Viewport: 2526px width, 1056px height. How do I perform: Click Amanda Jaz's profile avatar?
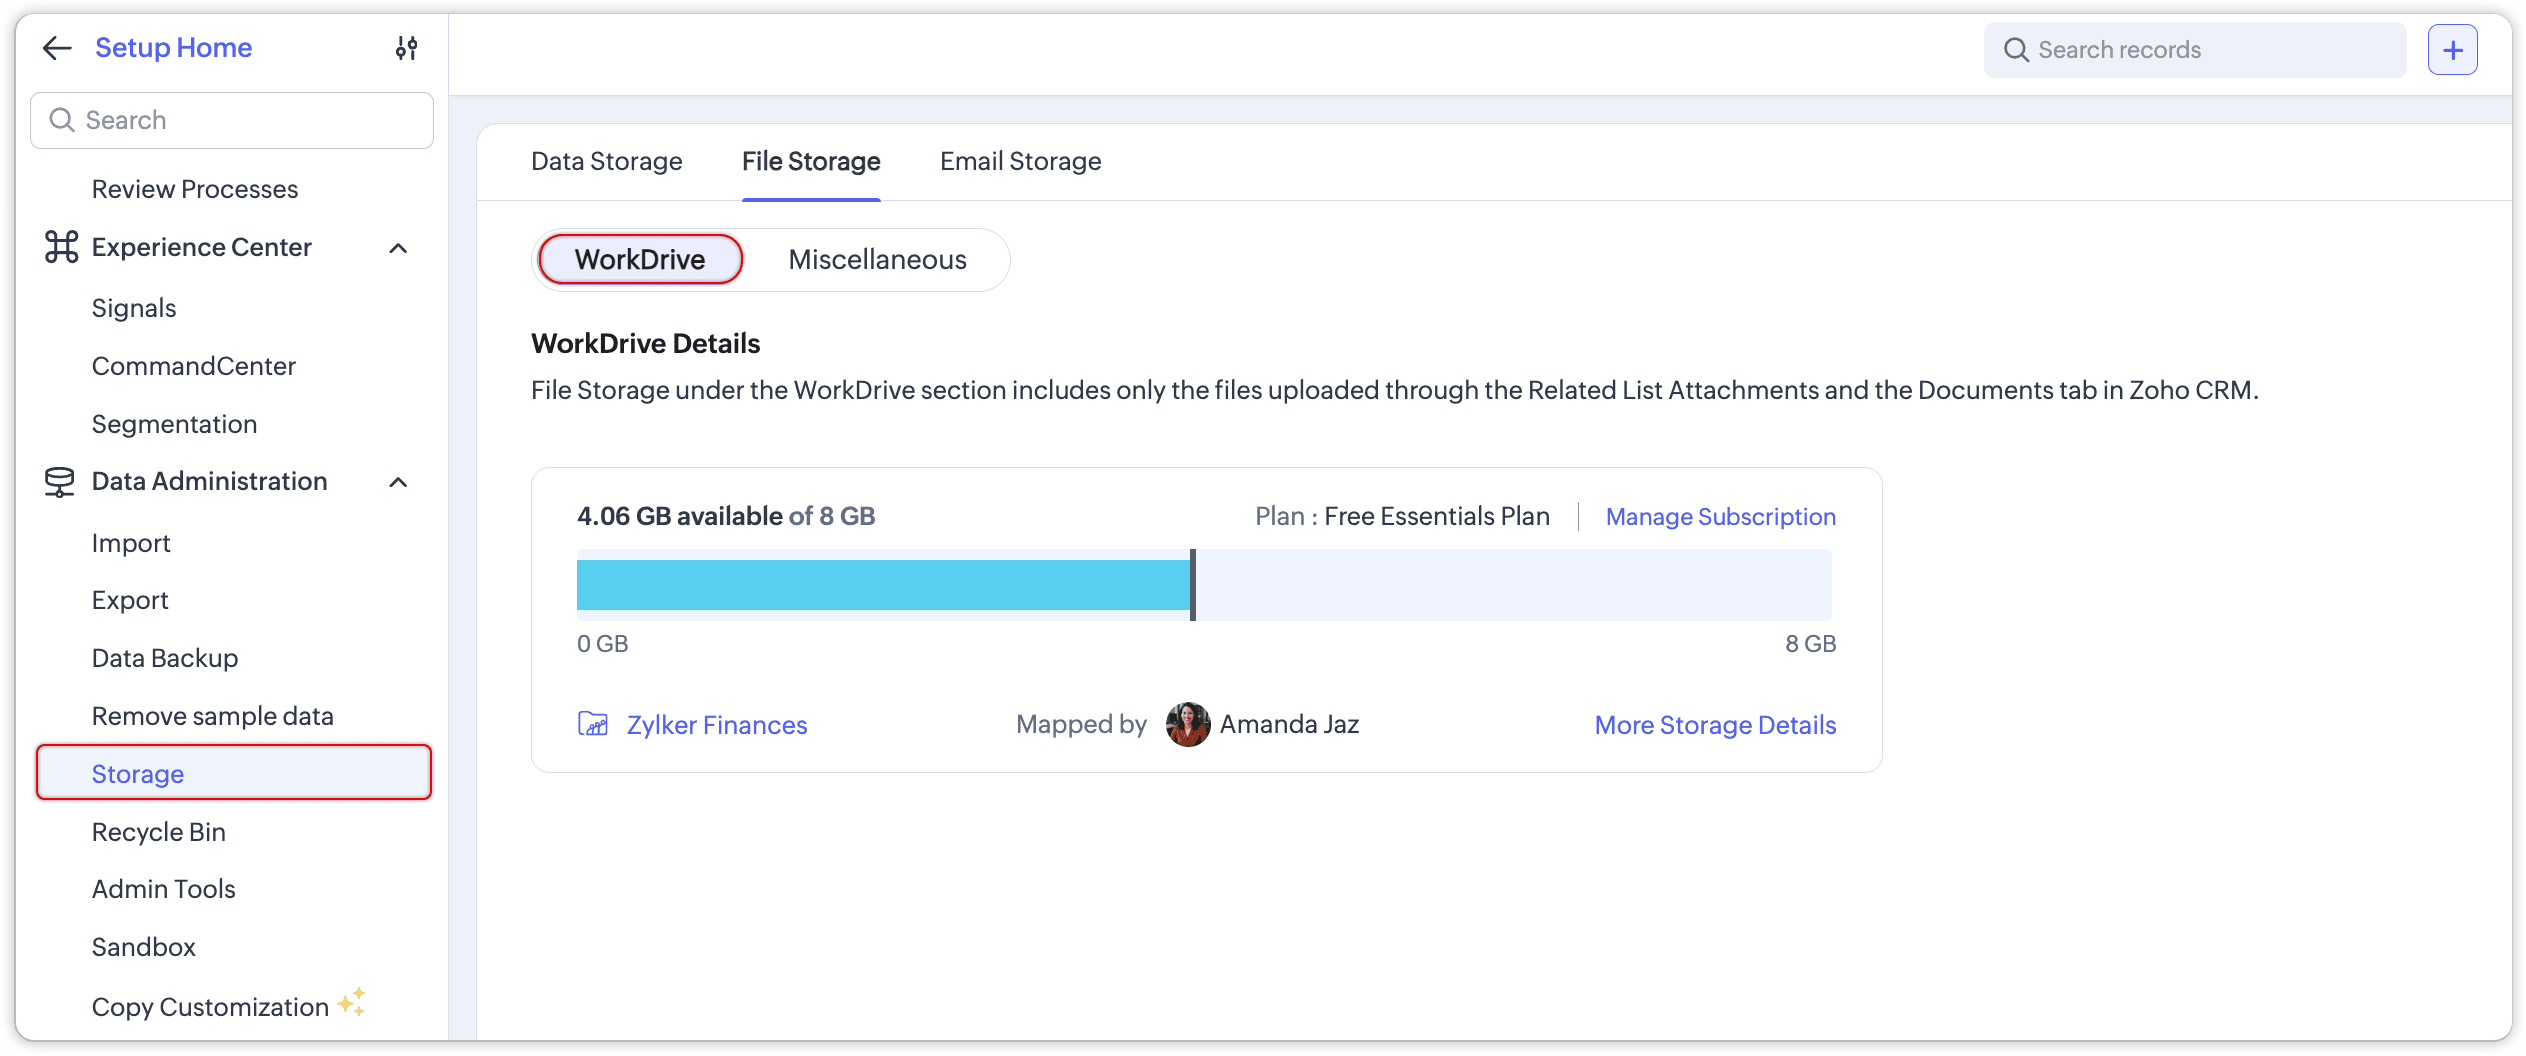(1188, 724)
